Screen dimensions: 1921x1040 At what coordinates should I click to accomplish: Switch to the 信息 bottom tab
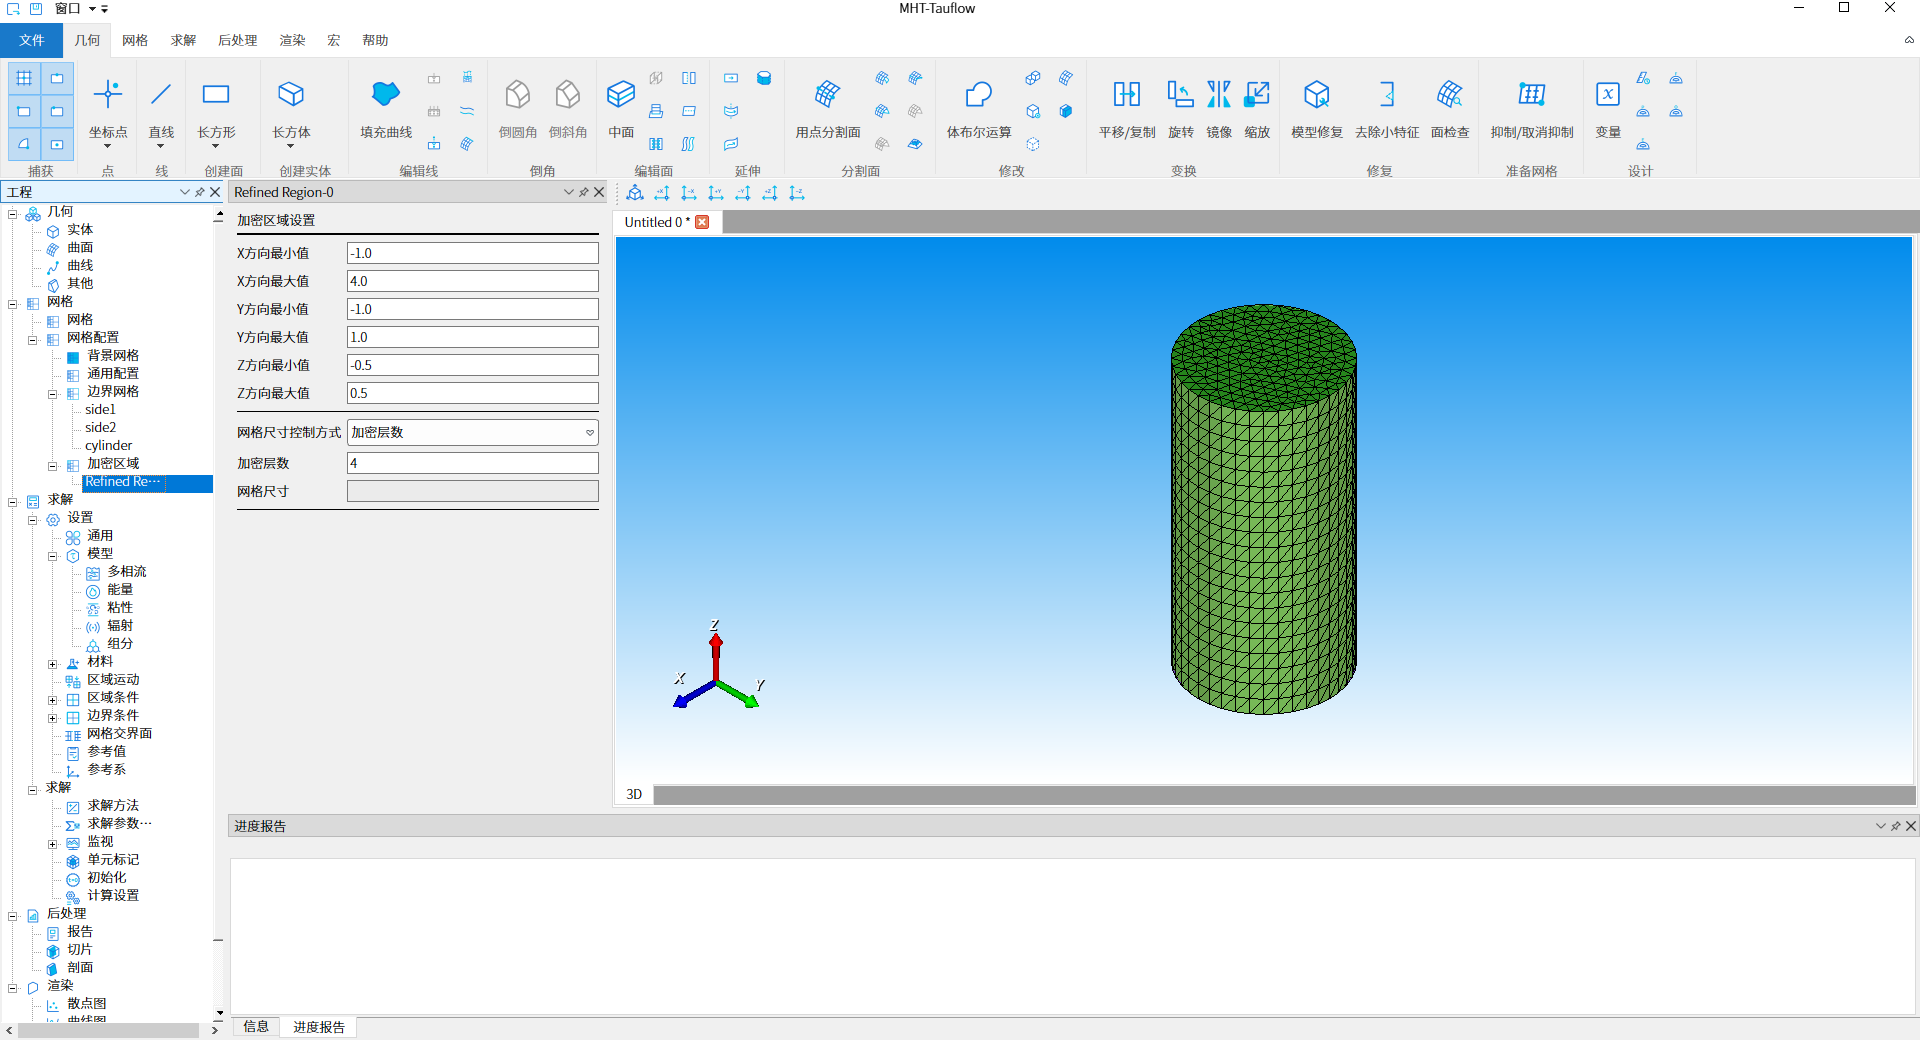256,1026
